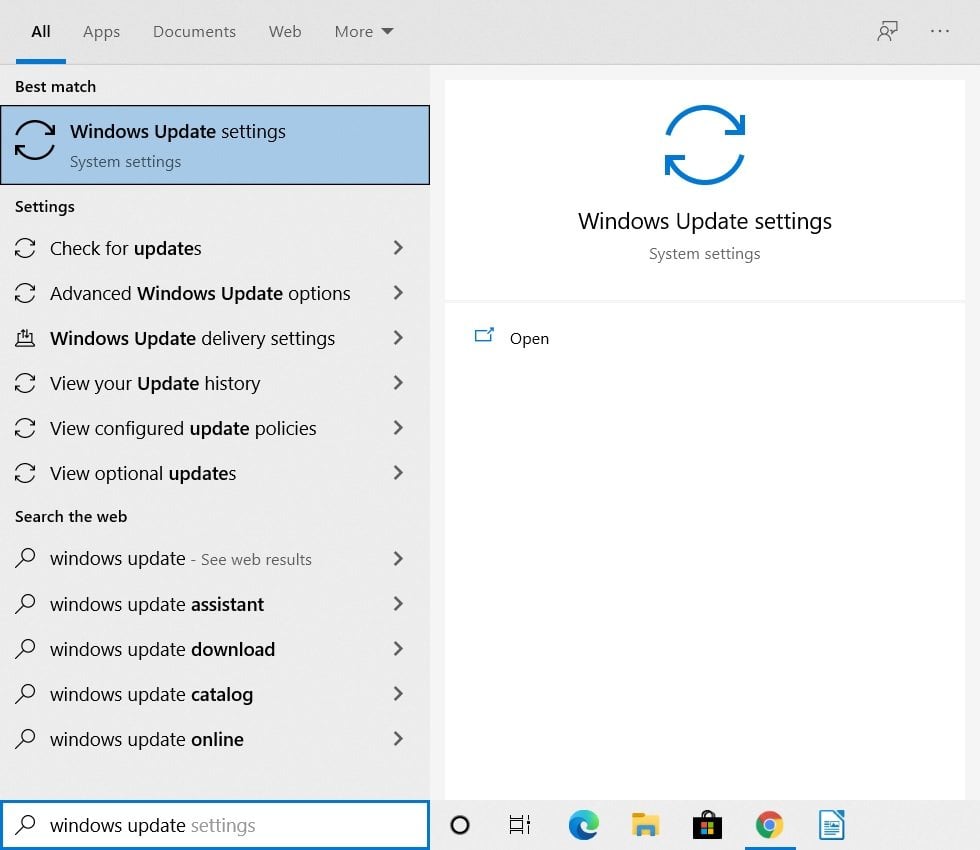Launch Microsoft Edge from the taskbar

pos(584,825)
